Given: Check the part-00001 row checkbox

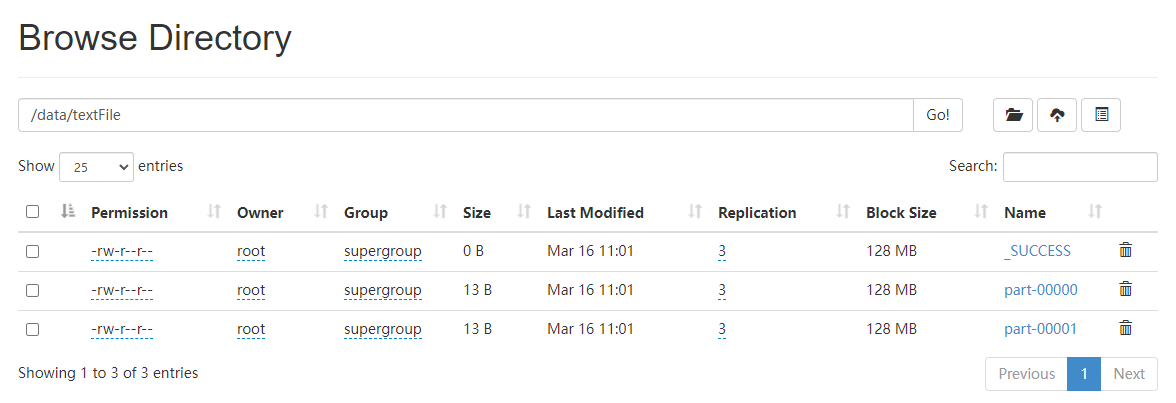Looking at the screenshot, I should coord(32,329).
